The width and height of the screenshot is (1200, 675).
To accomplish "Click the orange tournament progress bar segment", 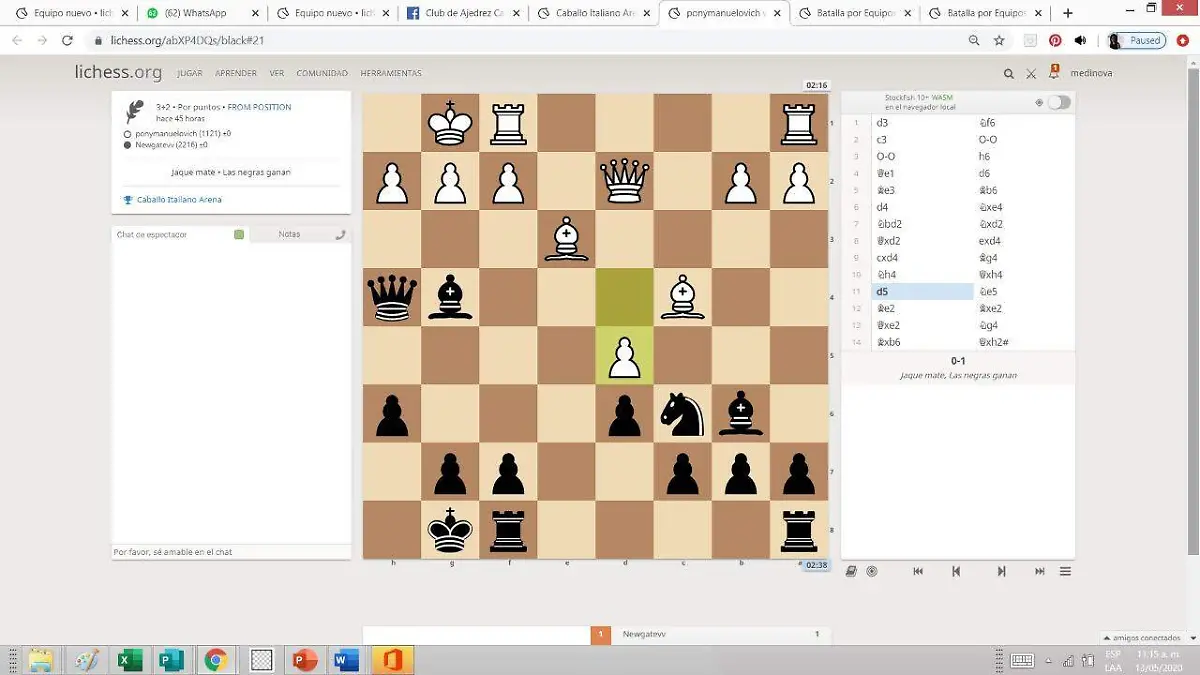I will click(601, 634).
